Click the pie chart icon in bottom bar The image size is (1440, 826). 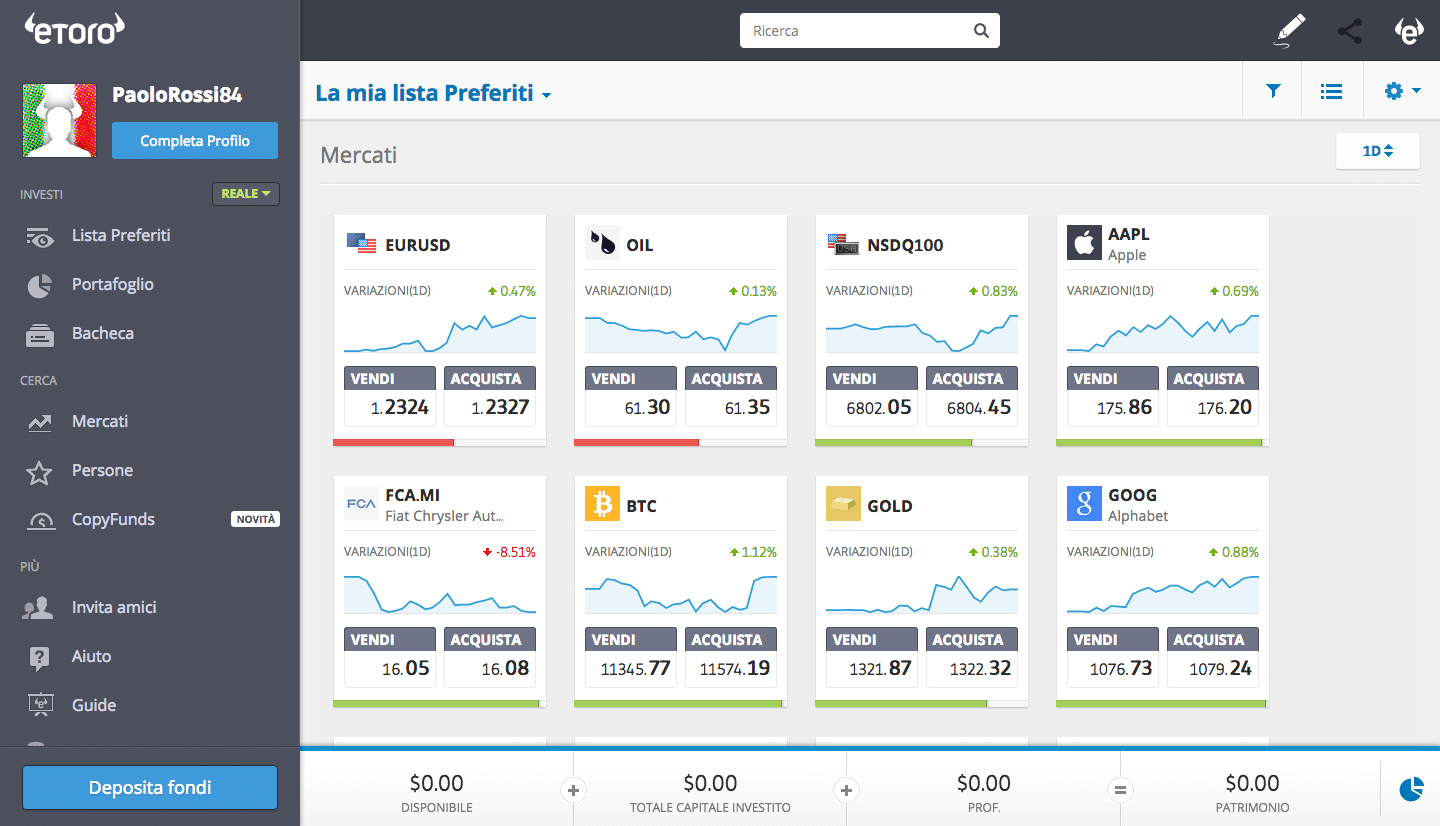(1411, 789)
